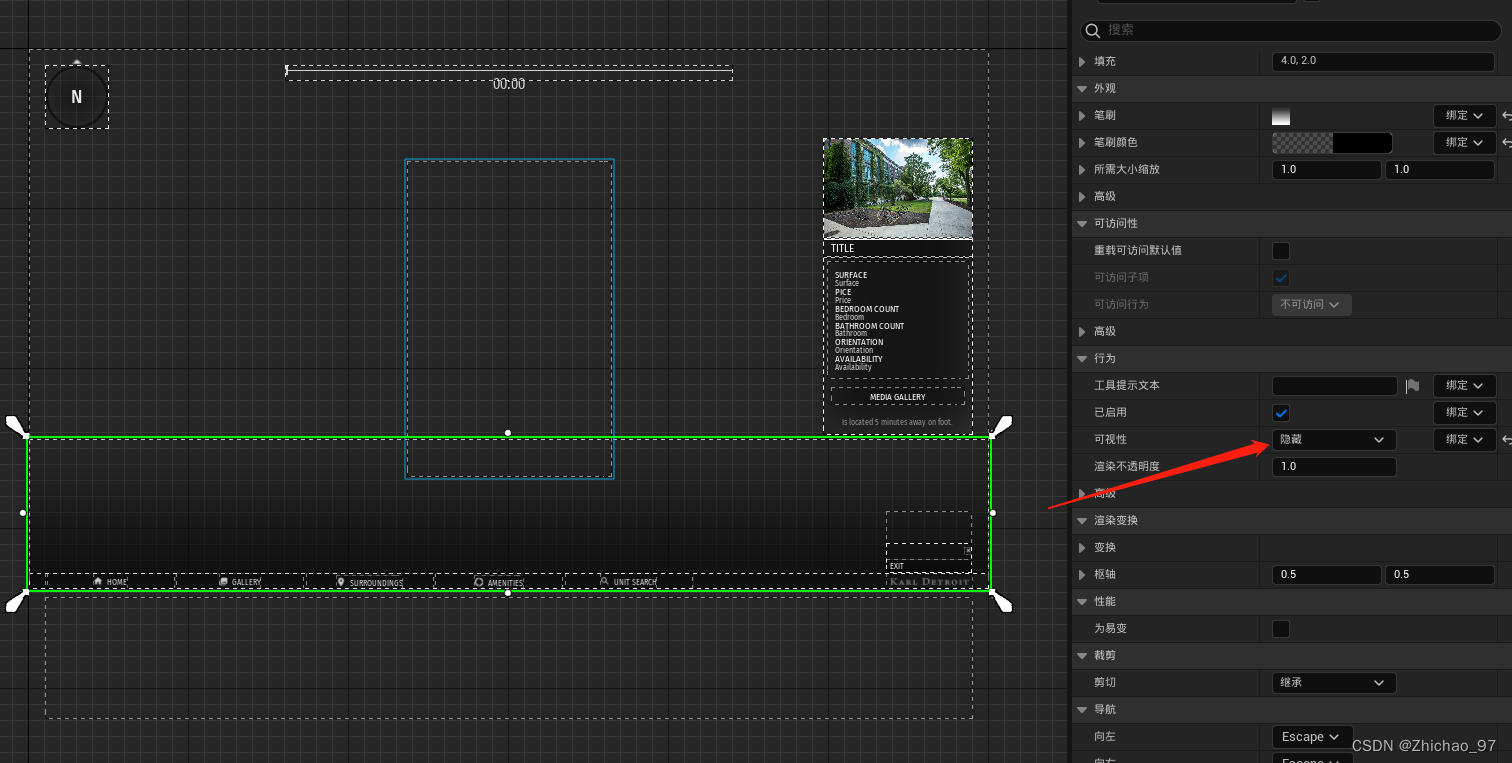Click the magnifier icon in 搜索 search bar
Screen dimensions: 1512x763
1092,30
